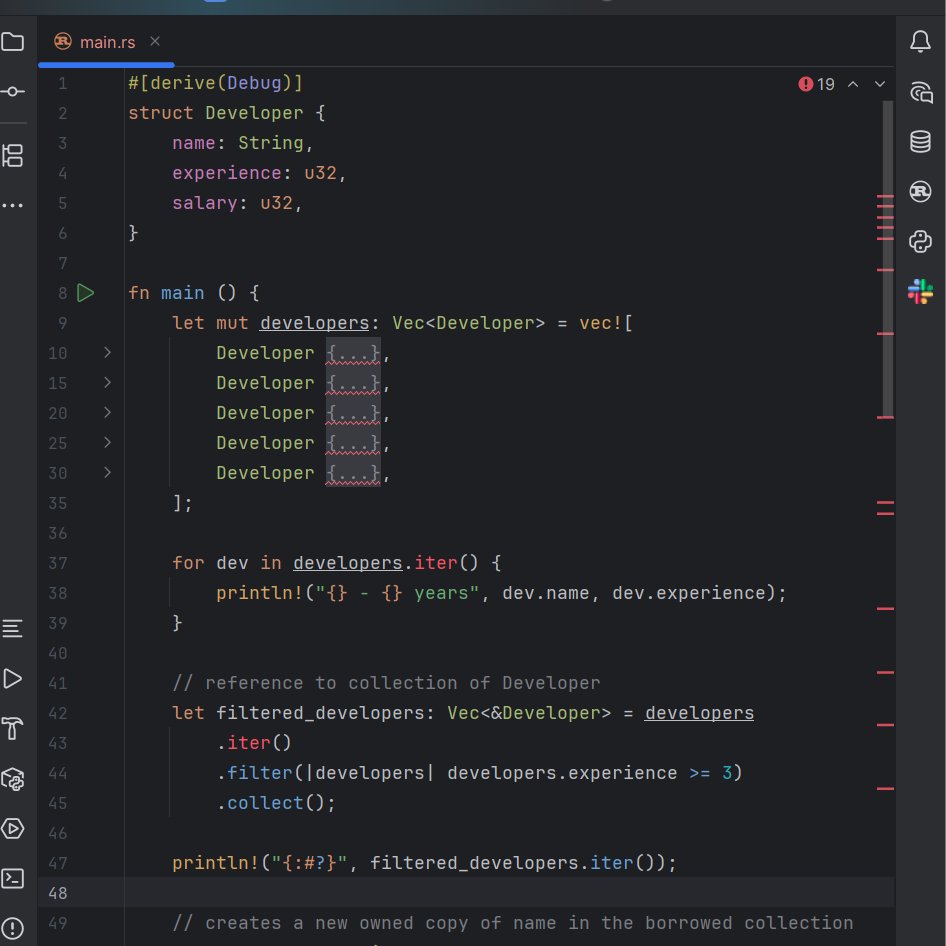Open the Structure tool window

pyautogui.click(x=13, y=156)
